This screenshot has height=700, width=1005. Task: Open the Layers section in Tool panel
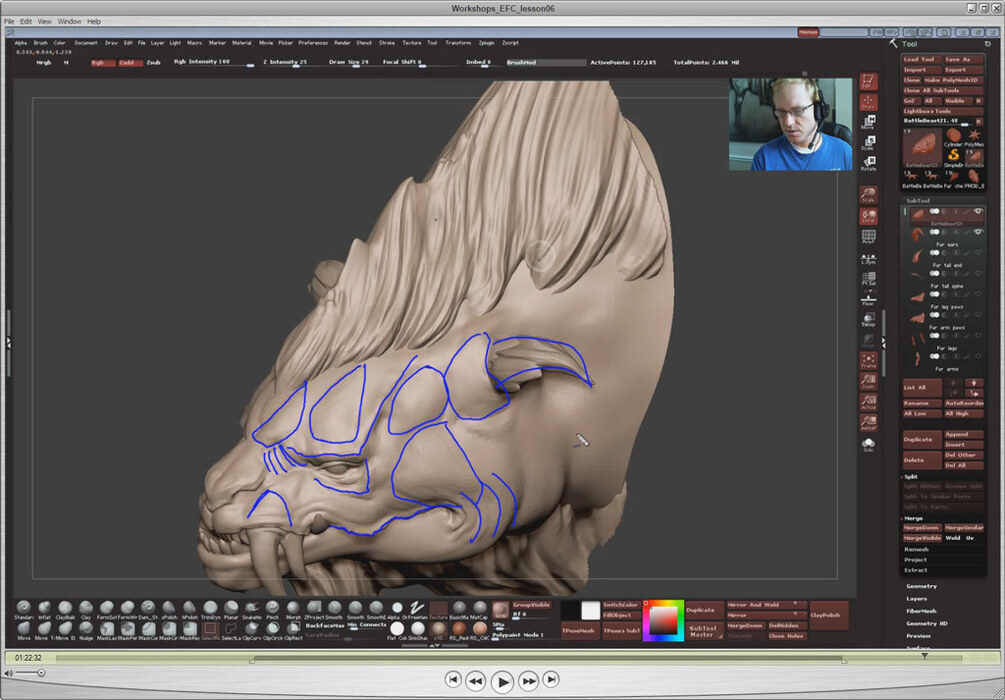coord(917,599)
